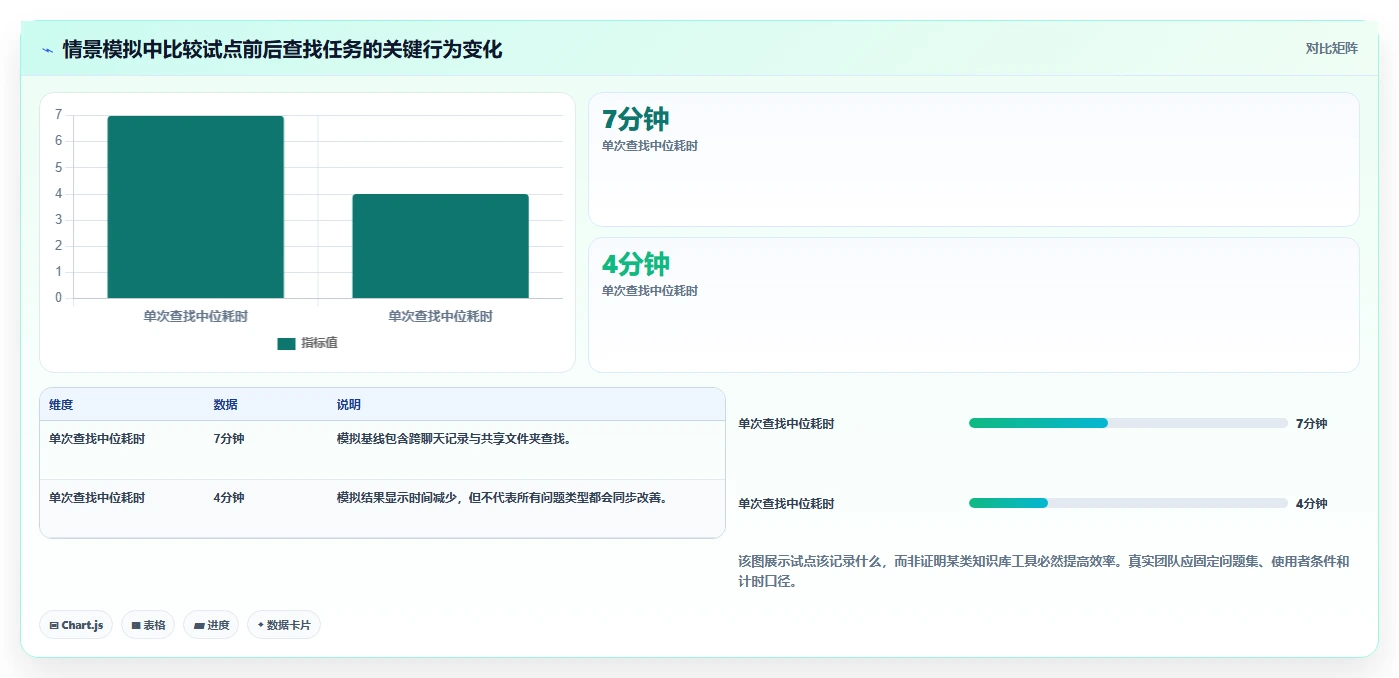Click the 表格 tag chip
The width and height of the screenshot is (1399, 678).
tap(148, 625)
